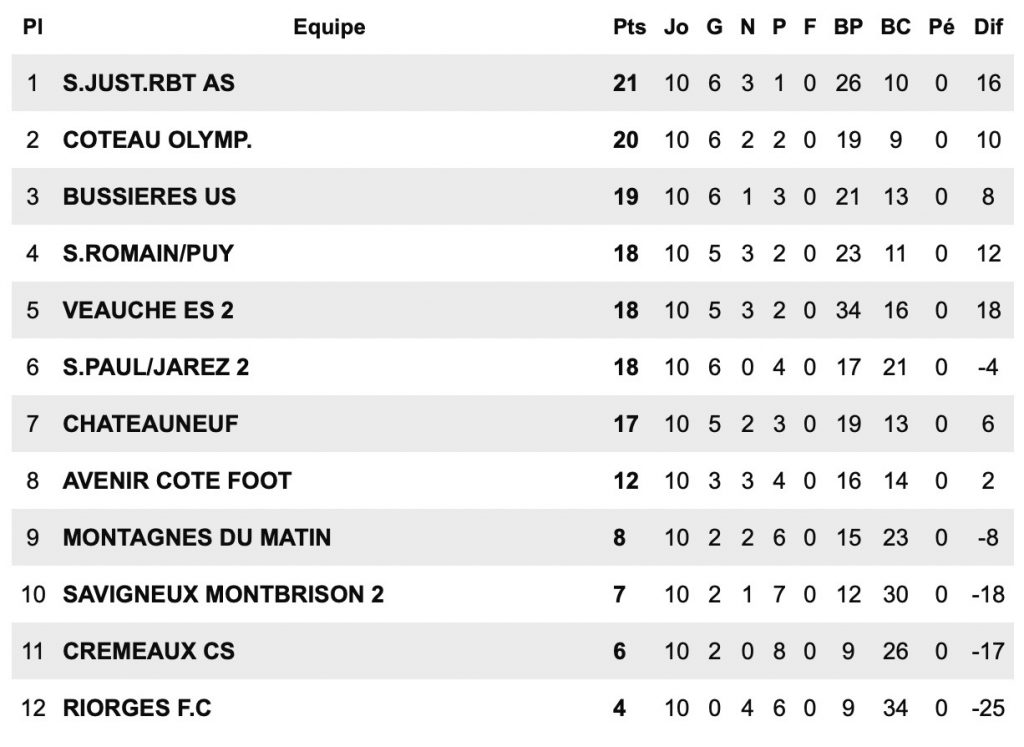The width and height of the screenshot is (1024, 747).
Task: Click the Equipe column header
Action: coord(329,27)
